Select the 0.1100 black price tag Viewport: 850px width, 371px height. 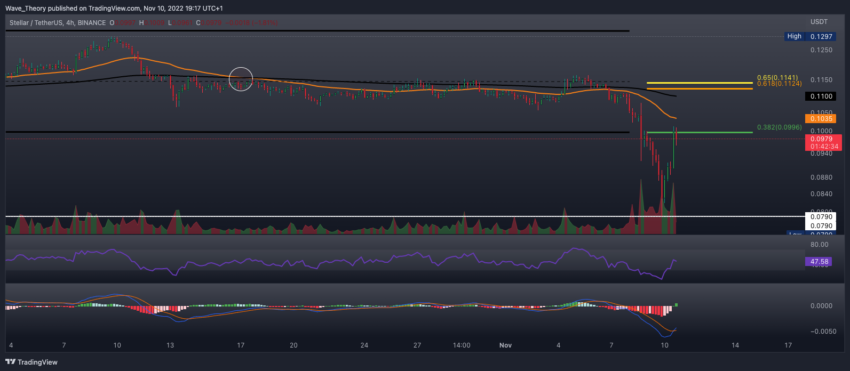pyautogui.click(x=820, y=97)
